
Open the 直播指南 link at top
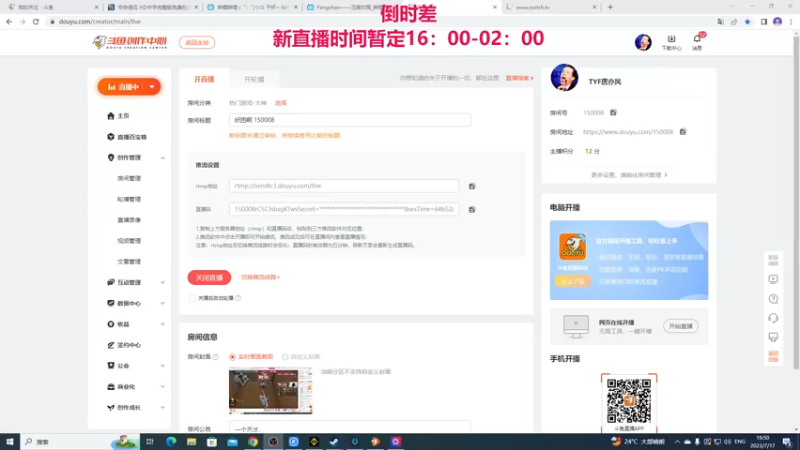point(519,78)
